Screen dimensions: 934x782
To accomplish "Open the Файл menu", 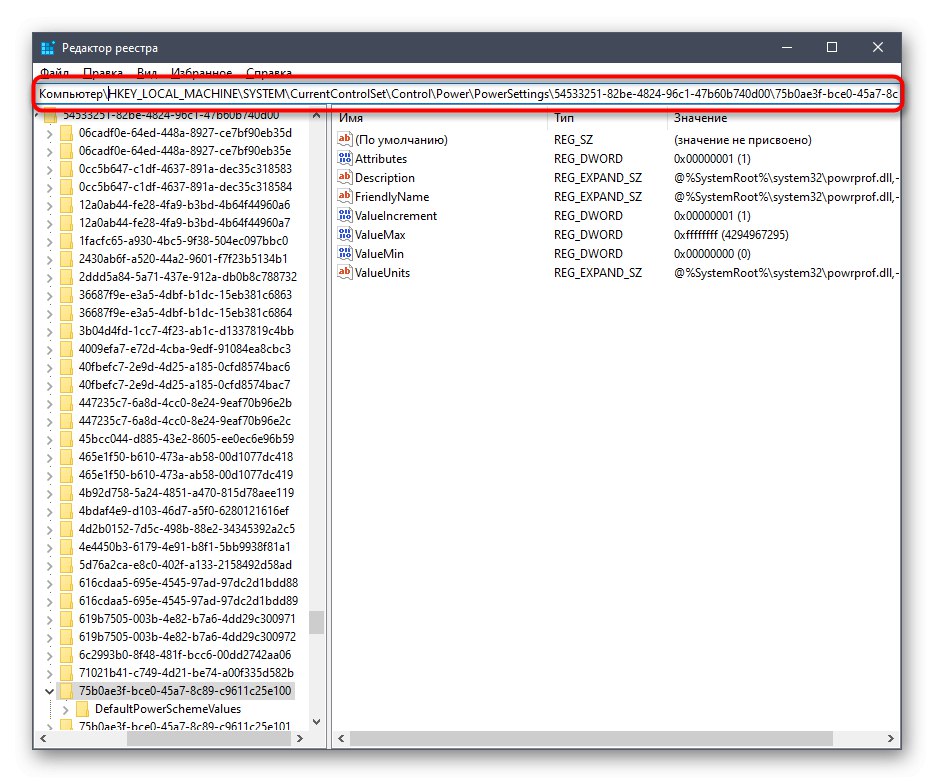I will pos(54,73).
